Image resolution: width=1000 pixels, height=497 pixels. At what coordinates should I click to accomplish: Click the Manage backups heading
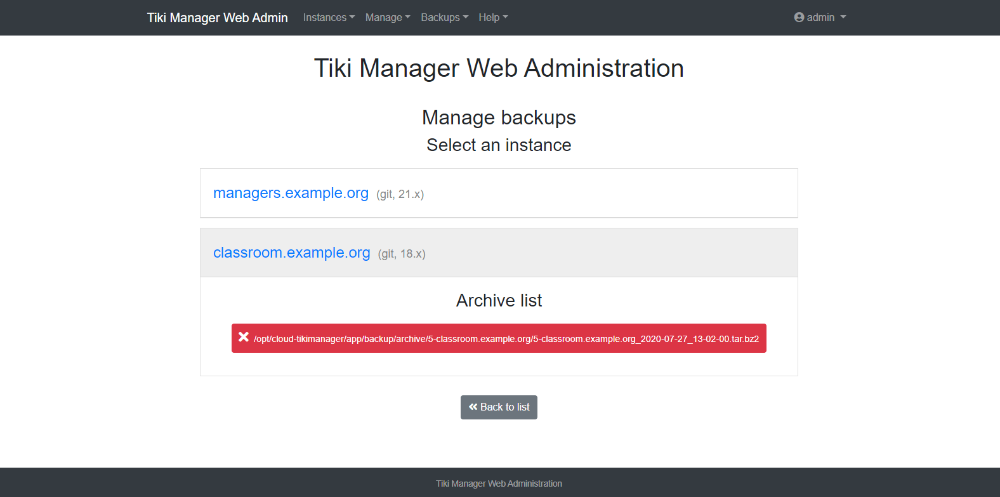tap(499, 117)
